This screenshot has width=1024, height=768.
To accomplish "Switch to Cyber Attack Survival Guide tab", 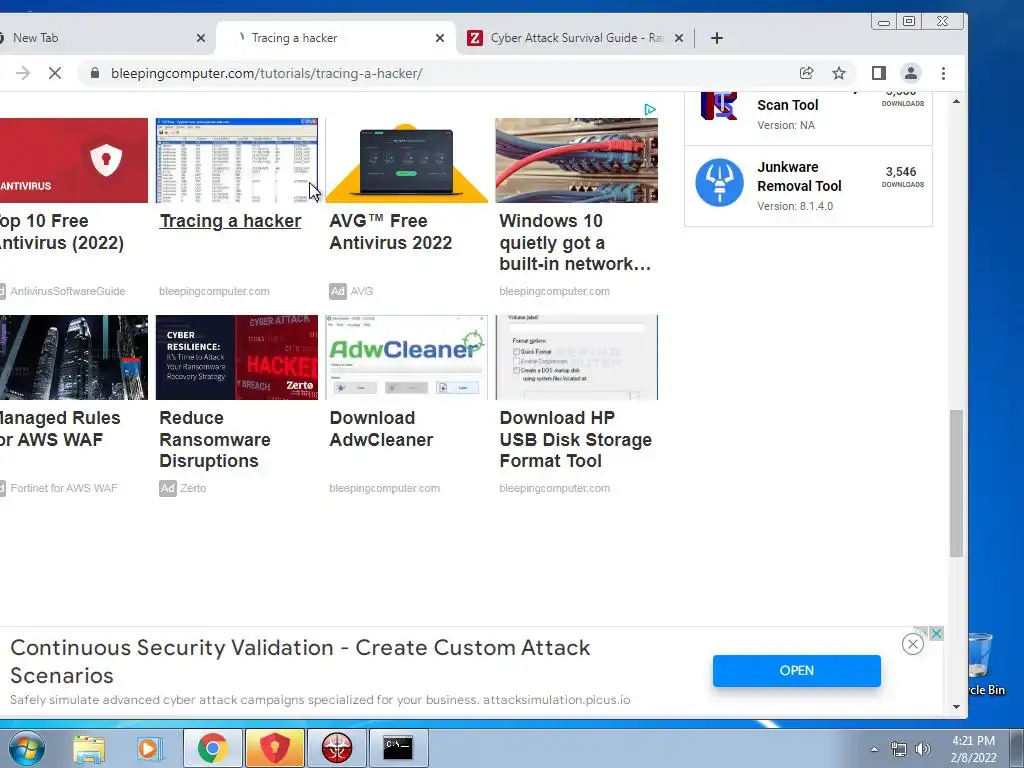I will [x=575, y=38].
